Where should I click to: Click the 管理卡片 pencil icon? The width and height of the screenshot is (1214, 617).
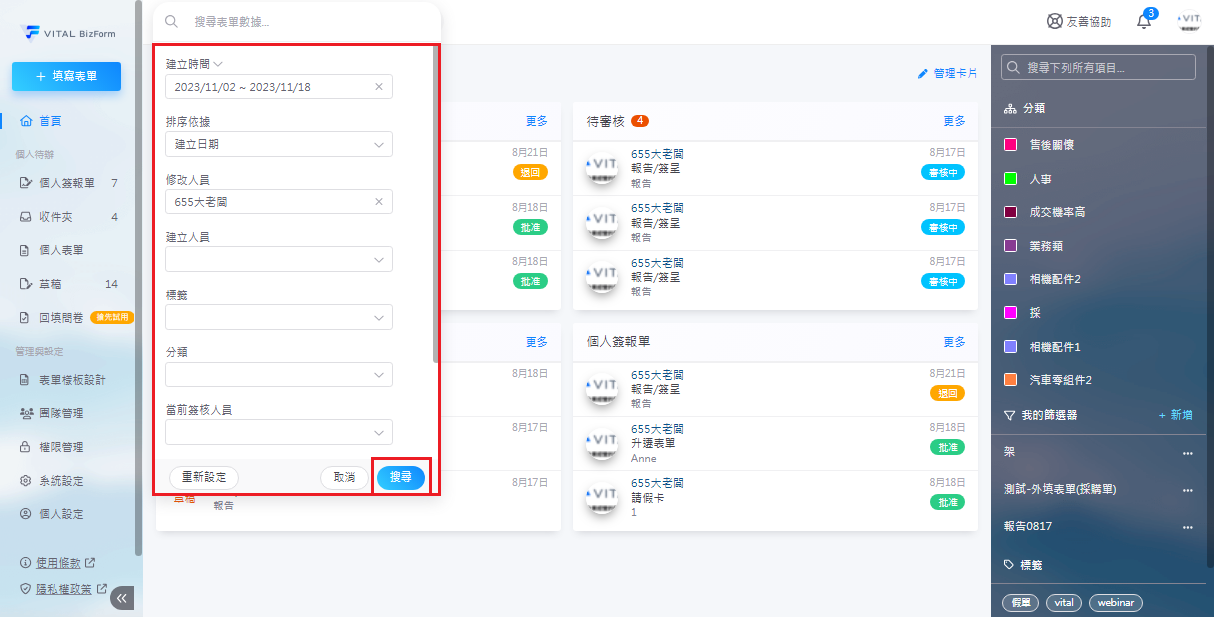pos(923,74)
